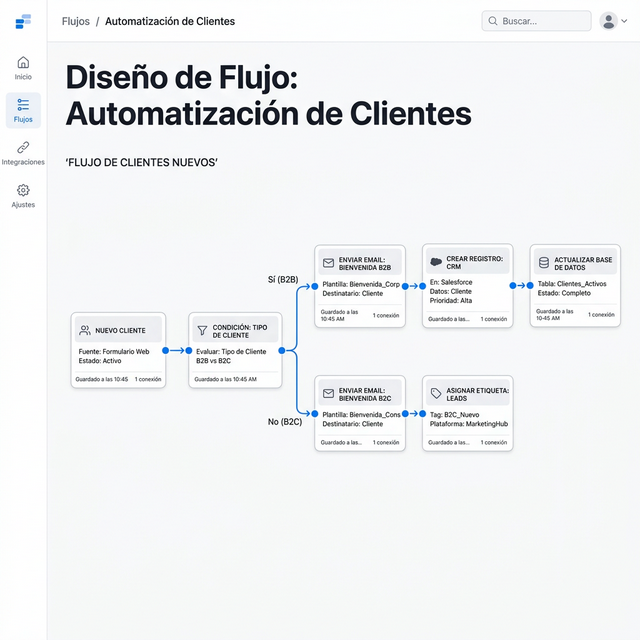
Task: Select the CREAR REGISTRO: CRM node header
Action: (468, 261)
